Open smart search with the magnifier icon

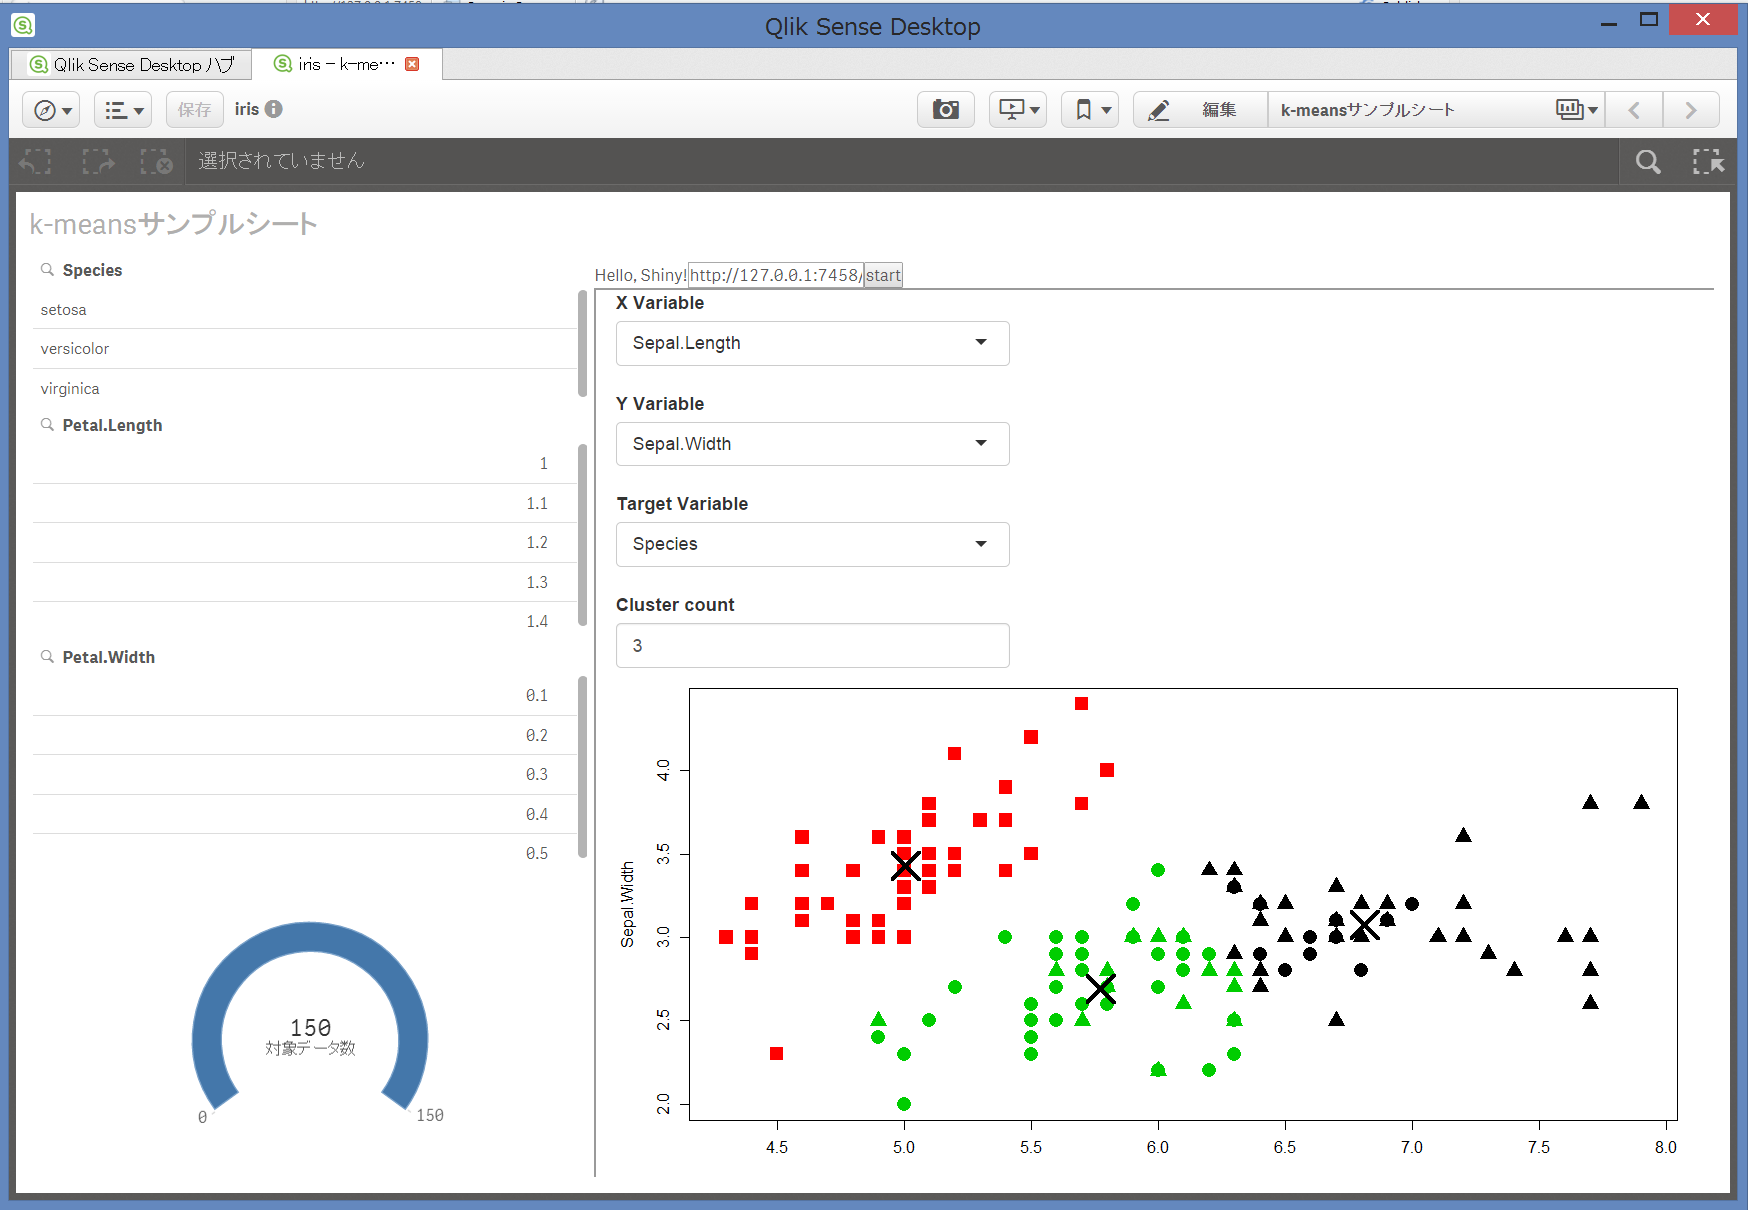point(1648,161)
